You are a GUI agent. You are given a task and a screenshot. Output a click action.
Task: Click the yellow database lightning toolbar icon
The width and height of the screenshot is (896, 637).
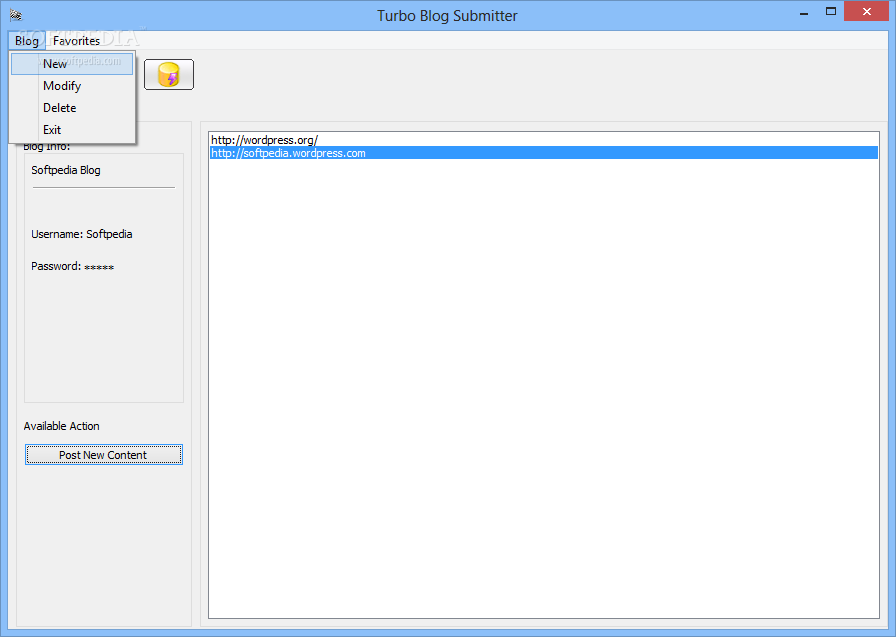click(x=169, y=74)
